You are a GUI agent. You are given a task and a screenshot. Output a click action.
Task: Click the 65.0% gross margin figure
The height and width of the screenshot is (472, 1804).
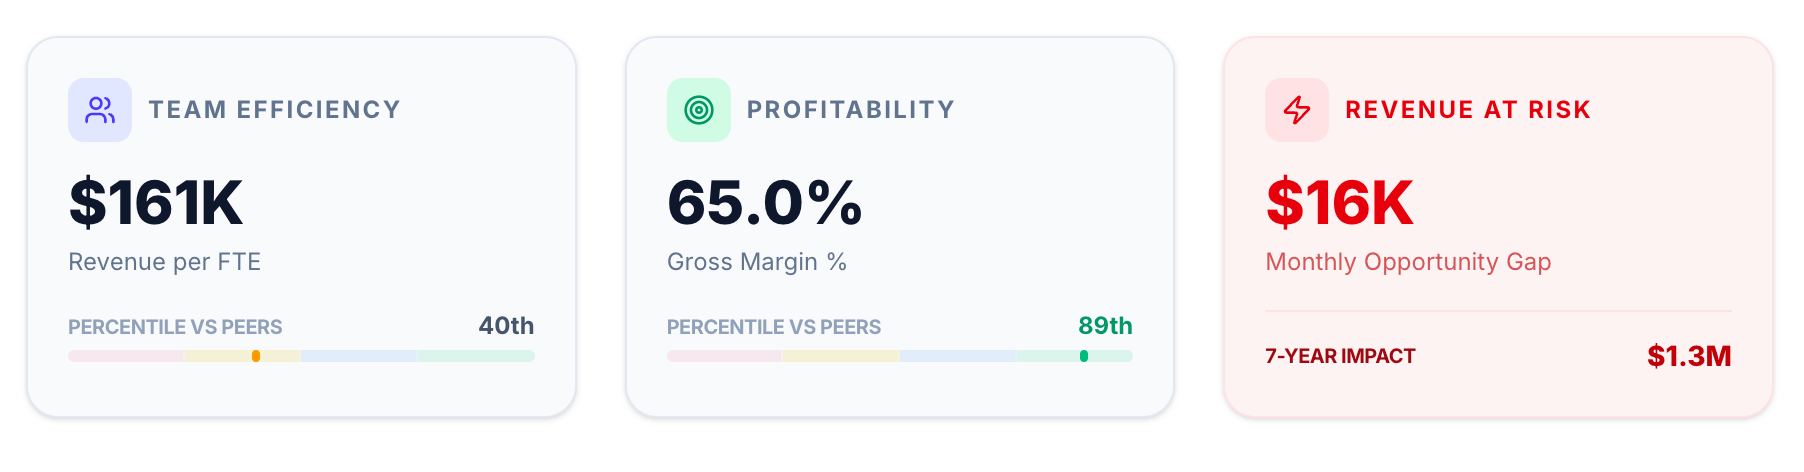[x=765, y=203]
